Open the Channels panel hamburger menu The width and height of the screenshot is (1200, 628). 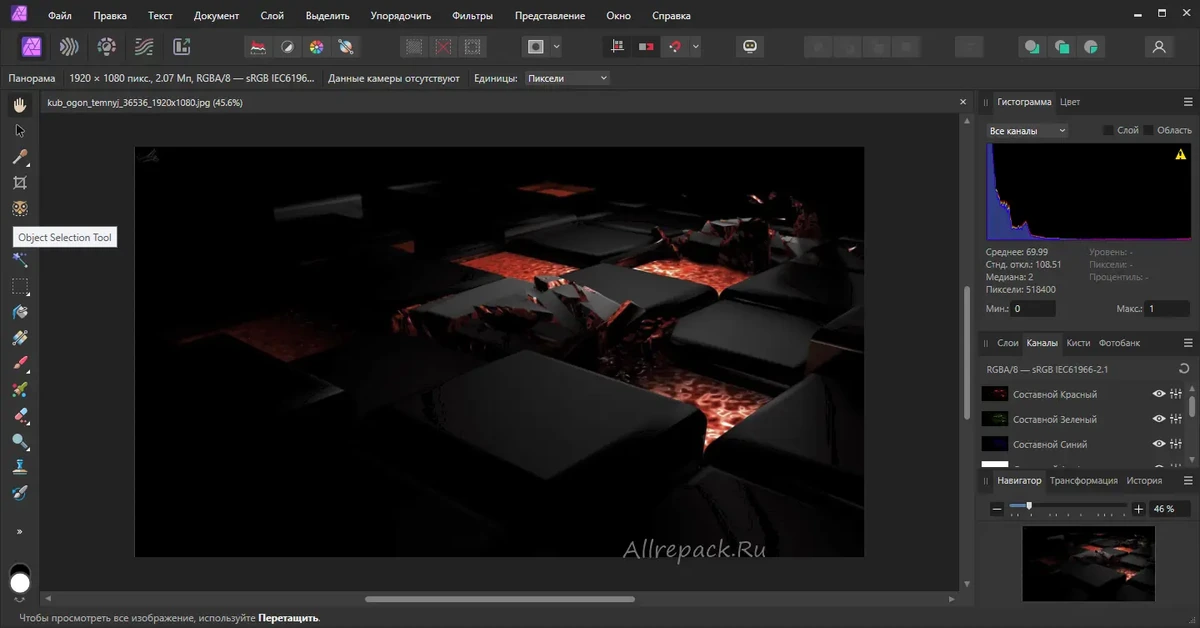[1188, 343]
